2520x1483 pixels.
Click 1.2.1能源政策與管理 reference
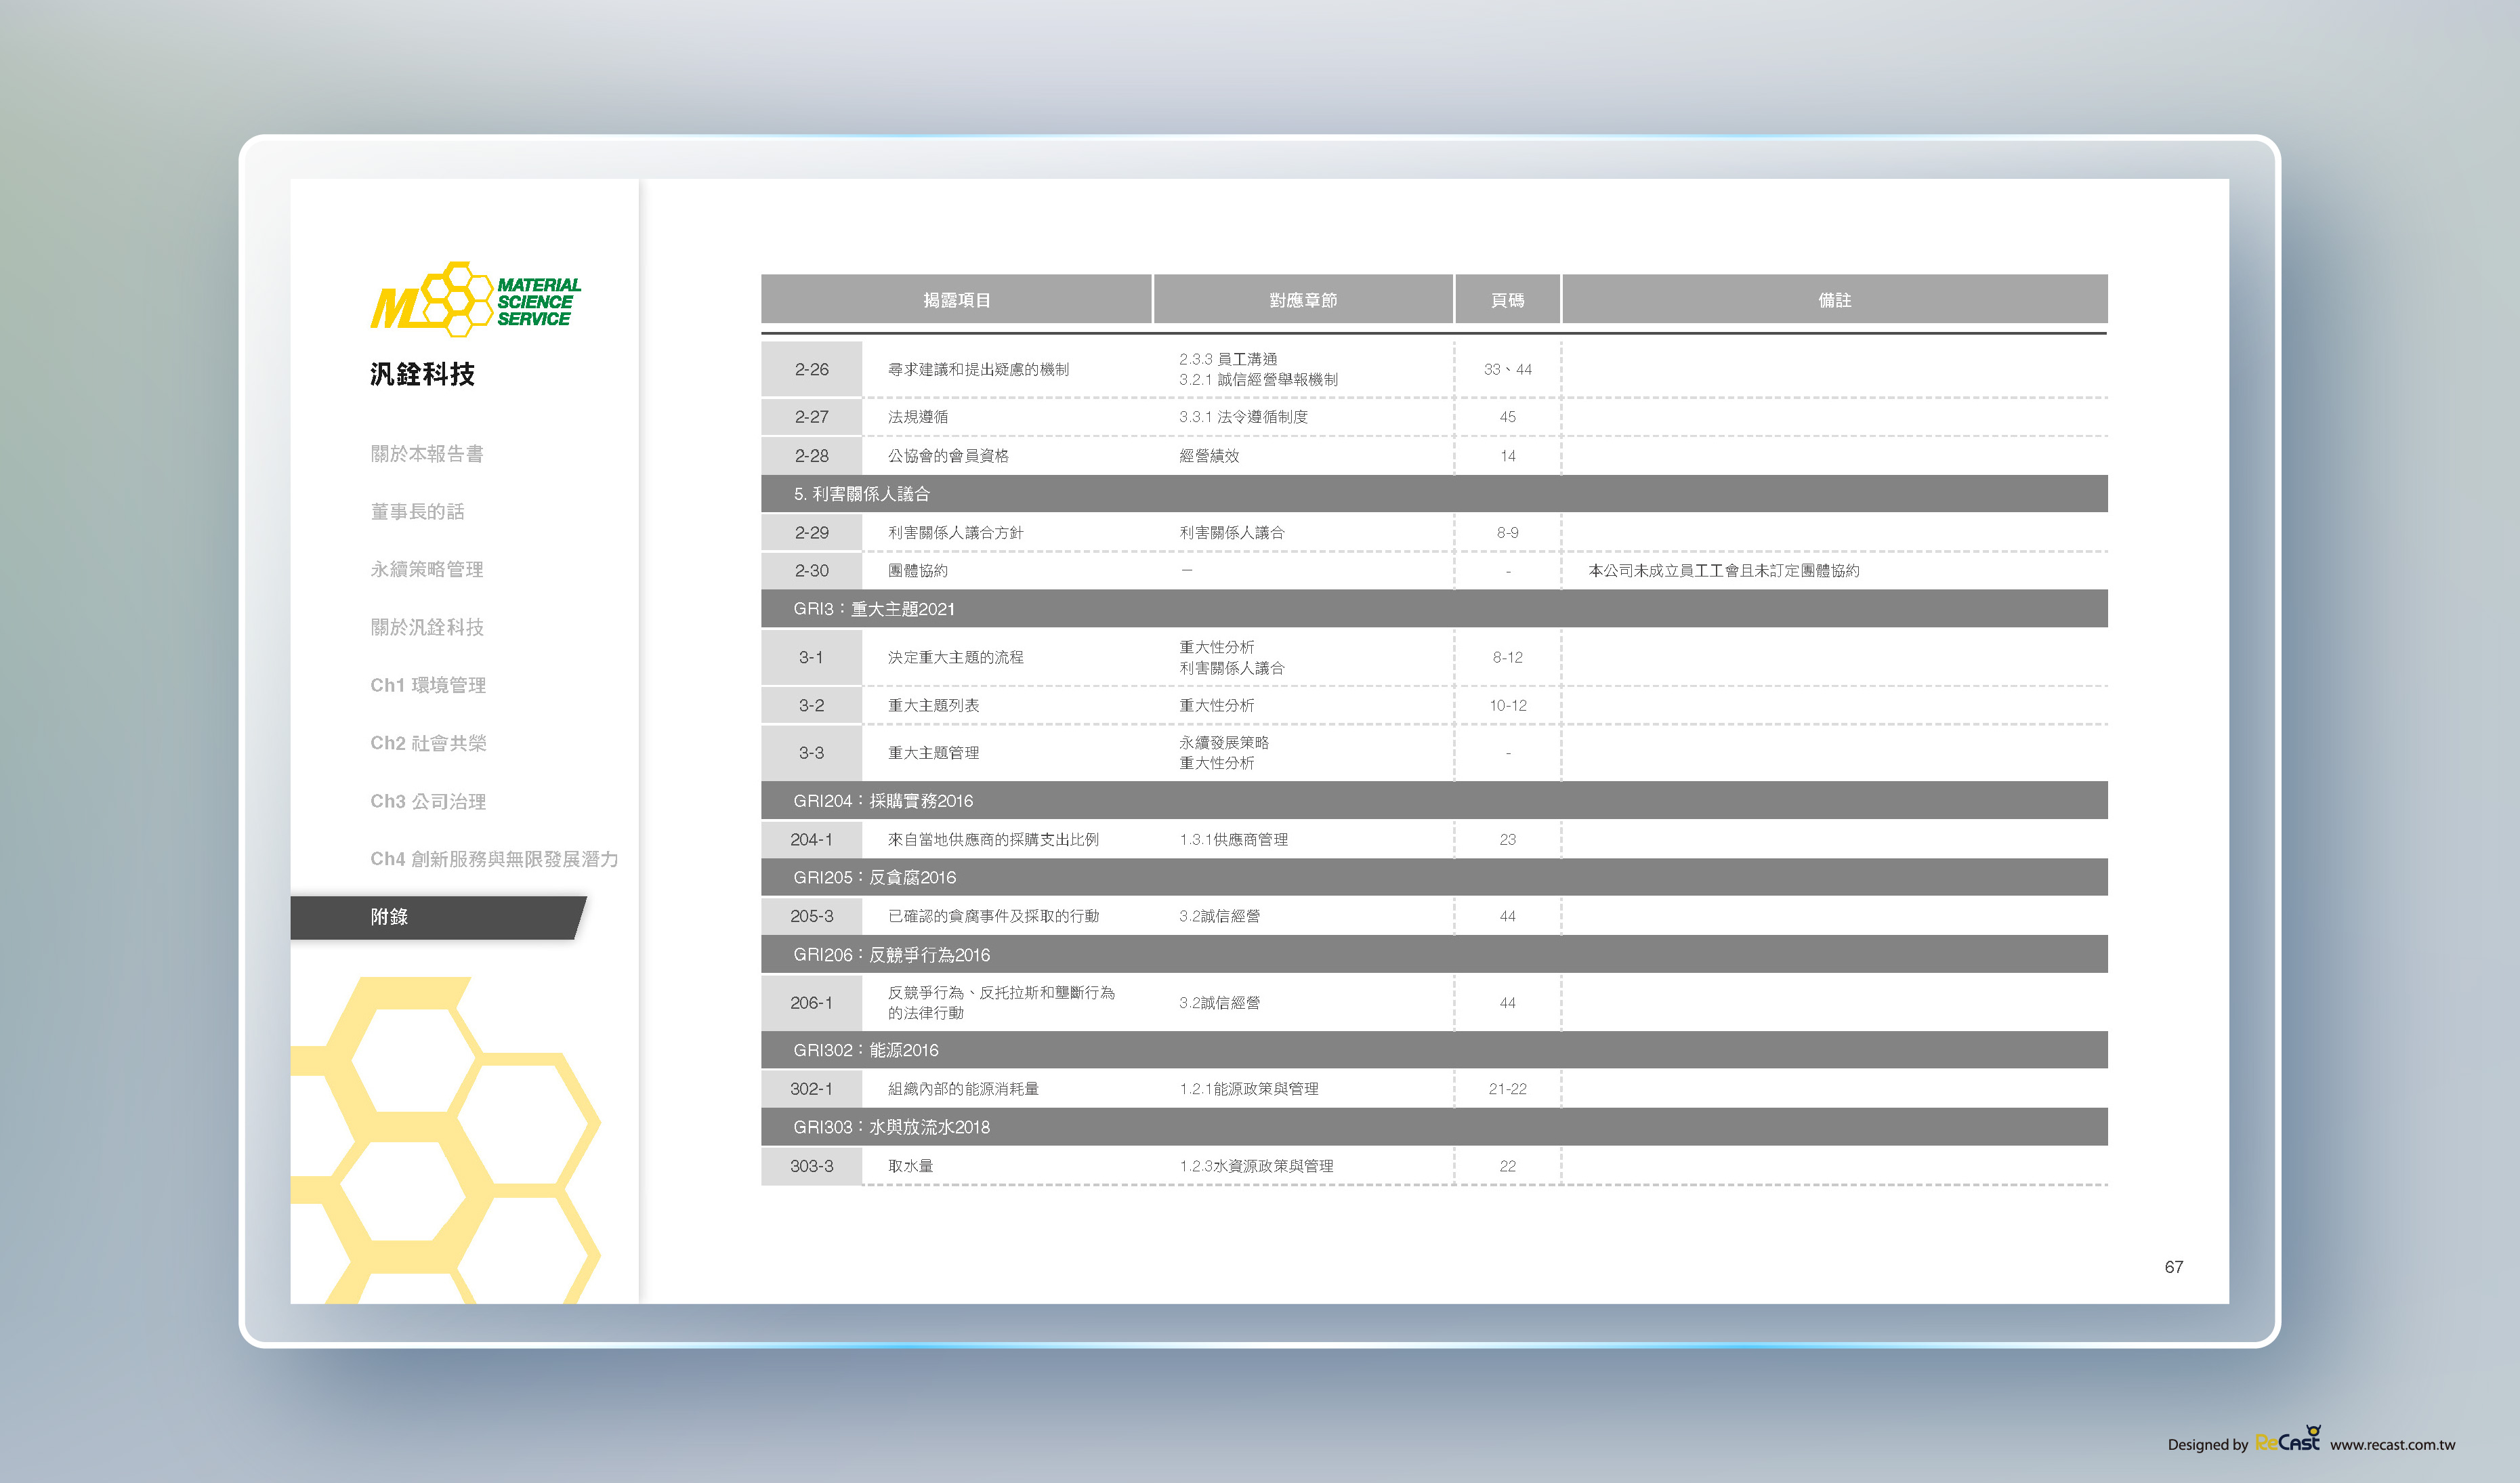coord(1248,1089)
